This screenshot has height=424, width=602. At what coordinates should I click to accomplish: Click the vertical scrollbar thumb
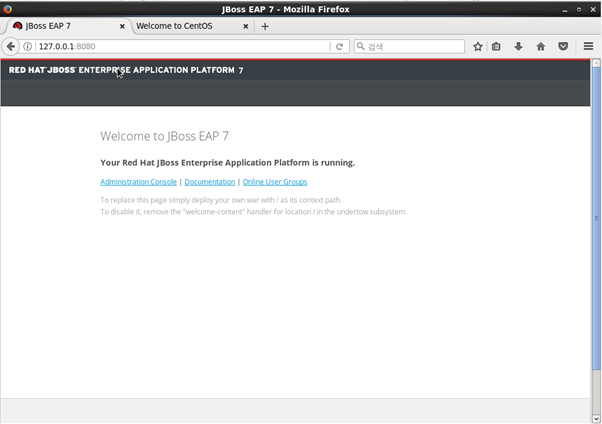pos(596,218)
